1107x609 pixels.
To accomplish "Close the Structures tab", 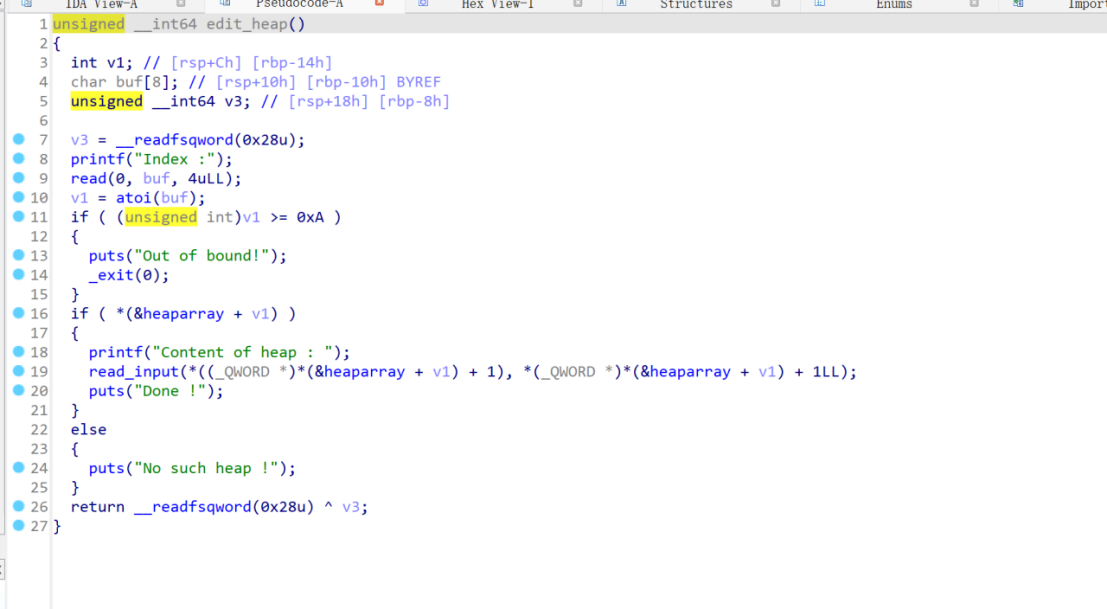I will coord(776,4).
